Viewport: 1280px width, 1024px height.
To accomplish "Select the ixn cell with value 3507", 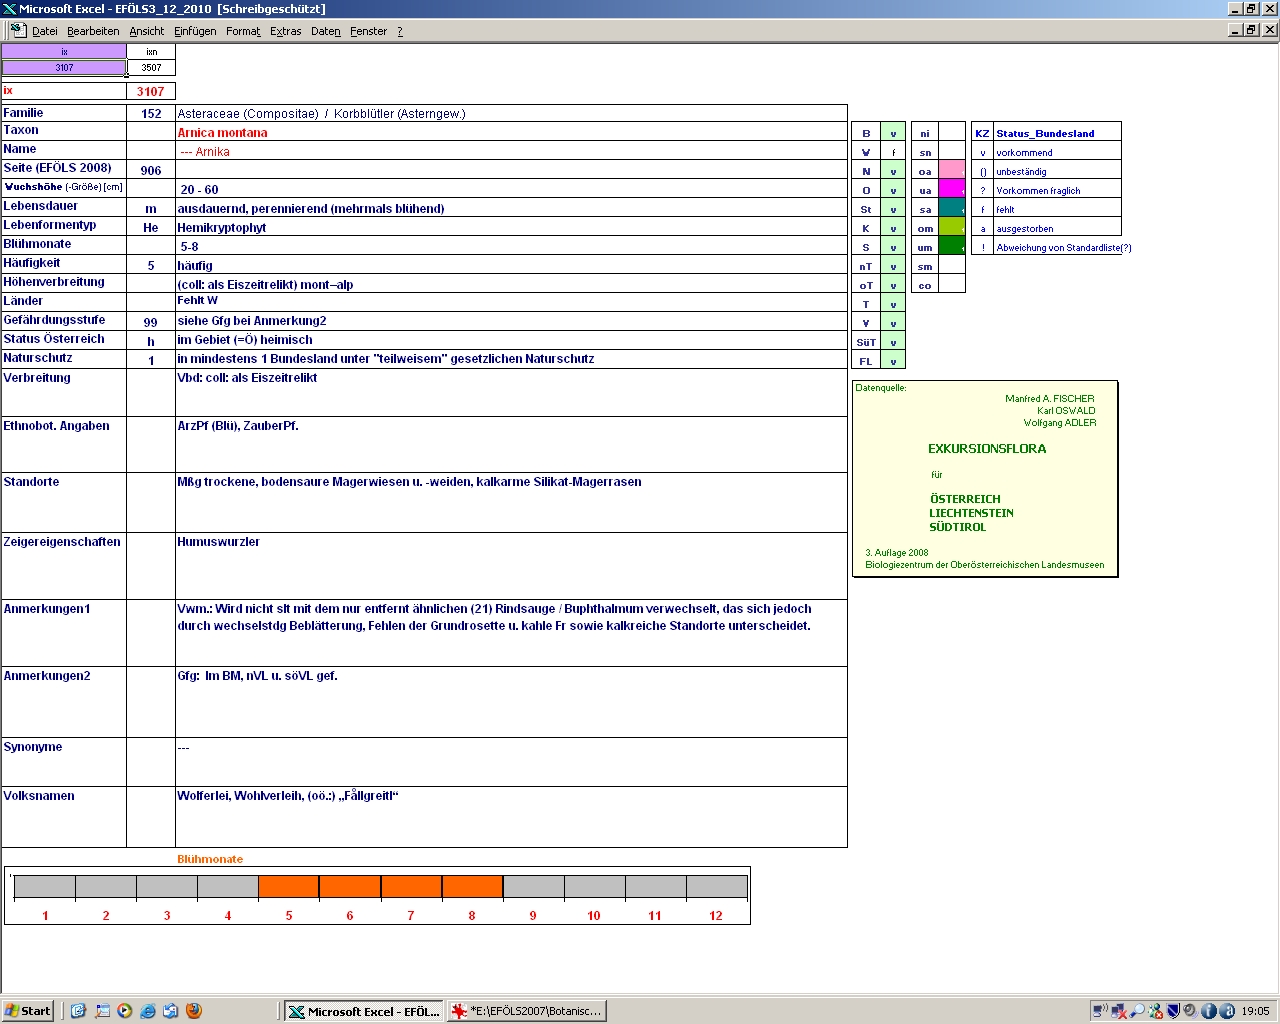I will [x=151, y=68].
